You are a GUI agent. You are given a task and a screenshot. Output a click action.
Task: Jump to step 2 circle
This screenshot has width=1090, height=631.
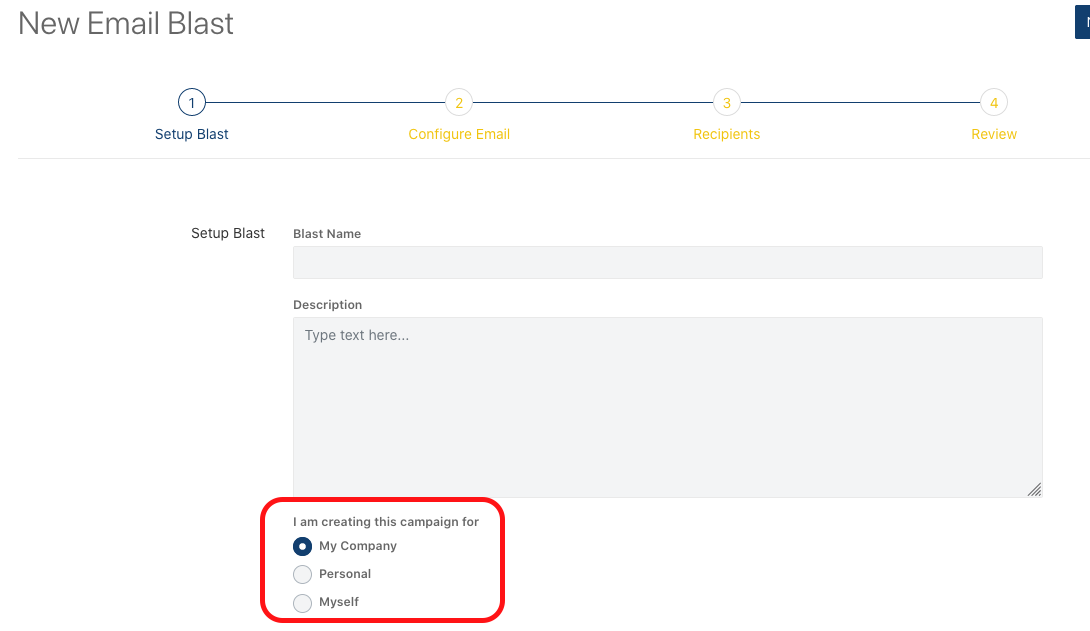(459, 103)
